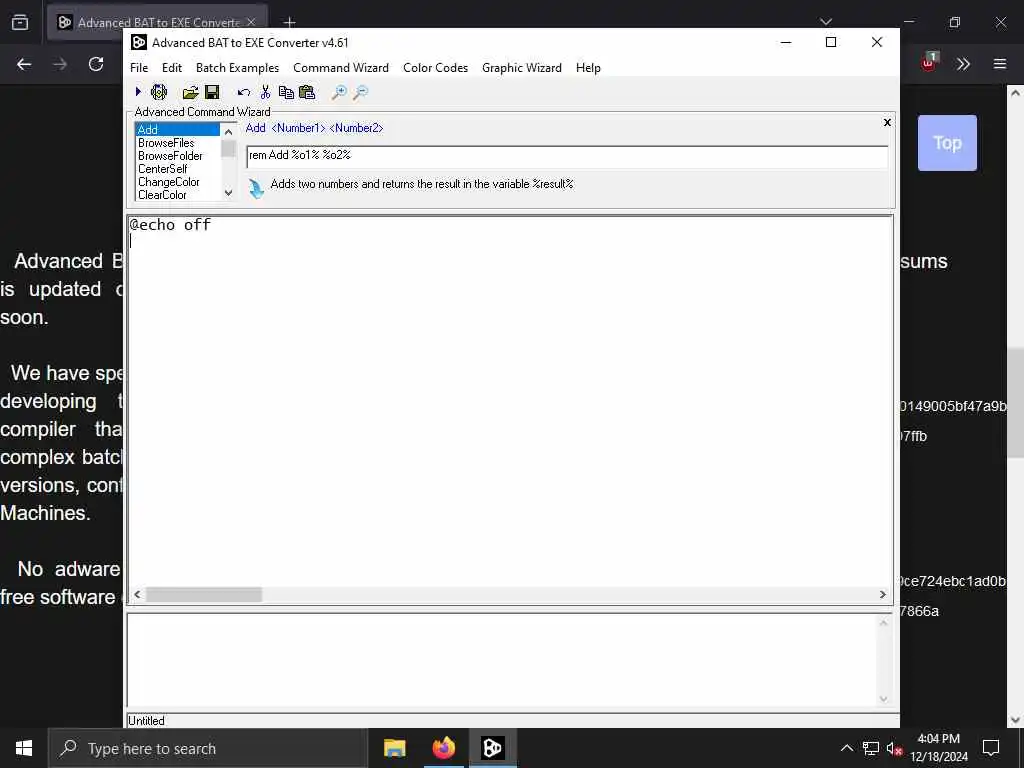This screenshot has height=768, width=1024.
Task: Open the Color Codes menu
Action: 435,68
